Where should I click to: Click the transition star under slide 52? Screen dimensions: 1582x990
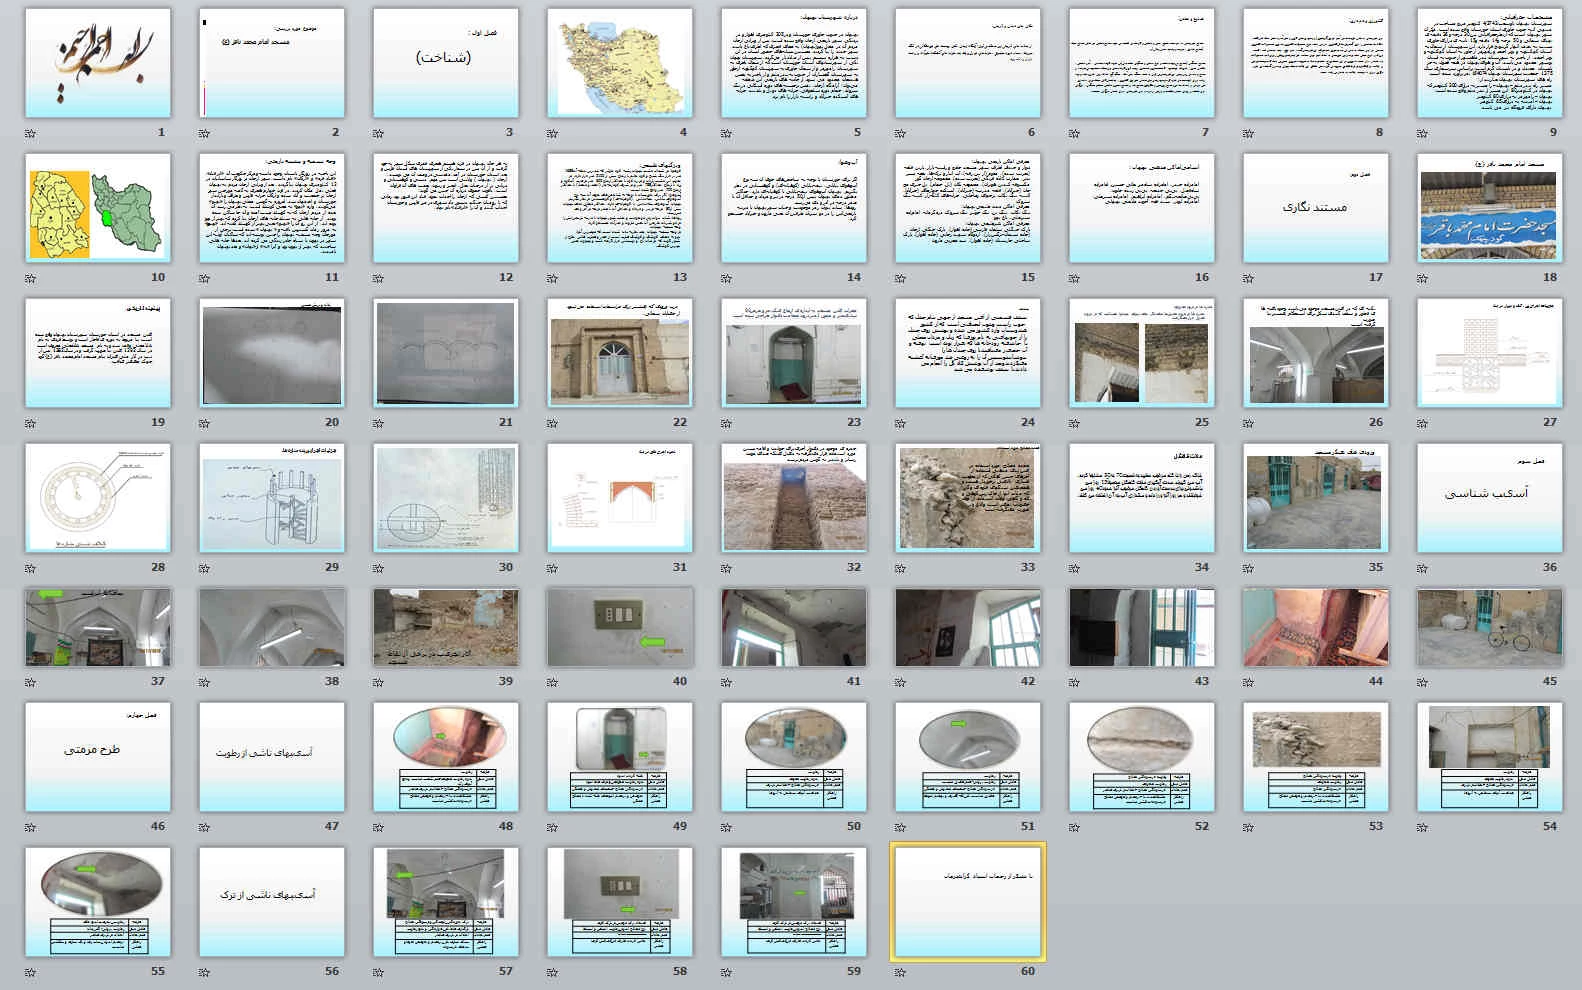tap(1075, 827)
